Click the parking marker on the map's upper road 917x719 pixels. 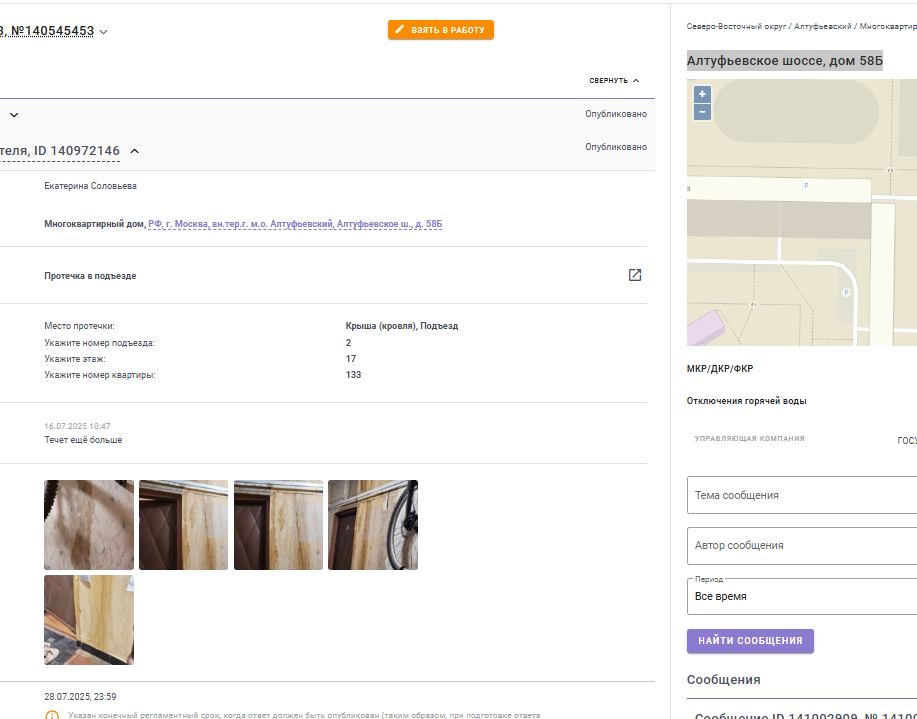point(806,185)
